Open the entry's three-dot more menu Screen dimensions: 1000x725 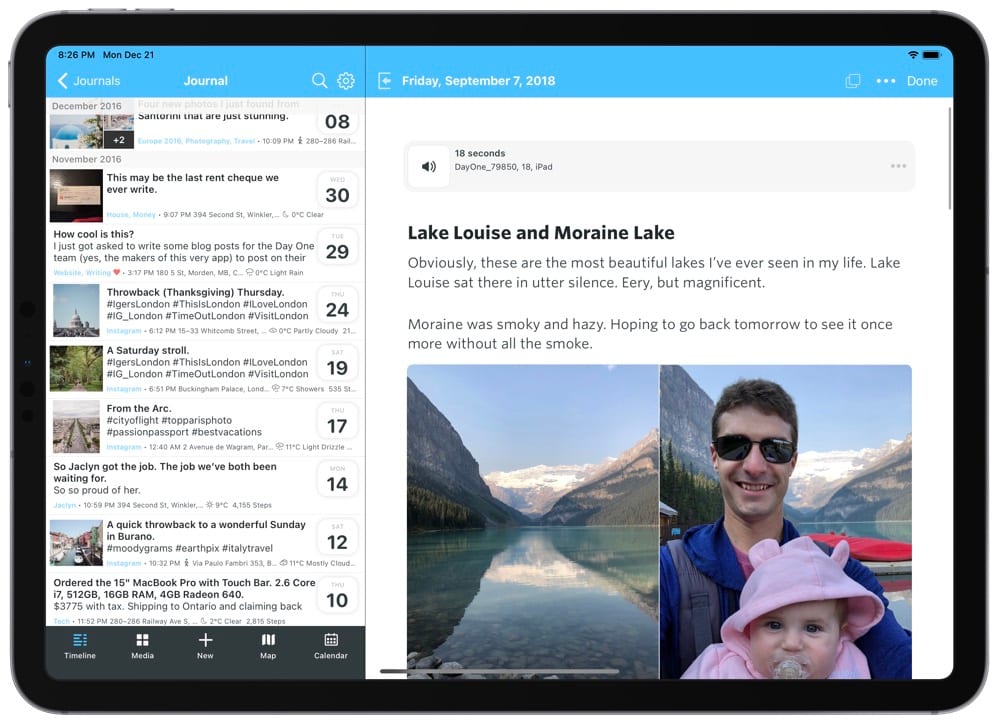pyautogui.click(x=885, y=81)
